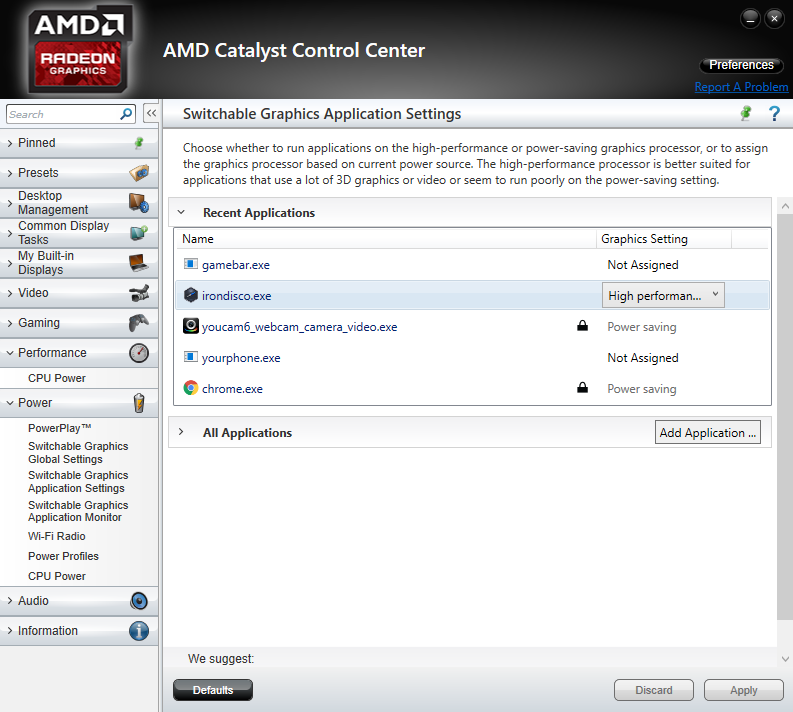Click Not Assigned setting for gamebar.exe
The image size is (793, 712).
coord(643,265)
